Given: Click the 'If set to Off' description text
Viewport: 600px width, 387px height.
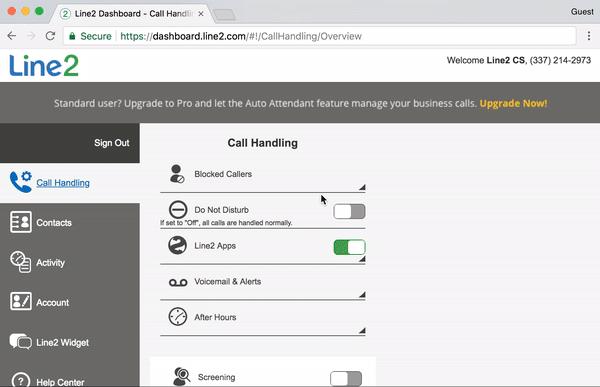Looking at the screenshot, I should (x=226, y=223).
